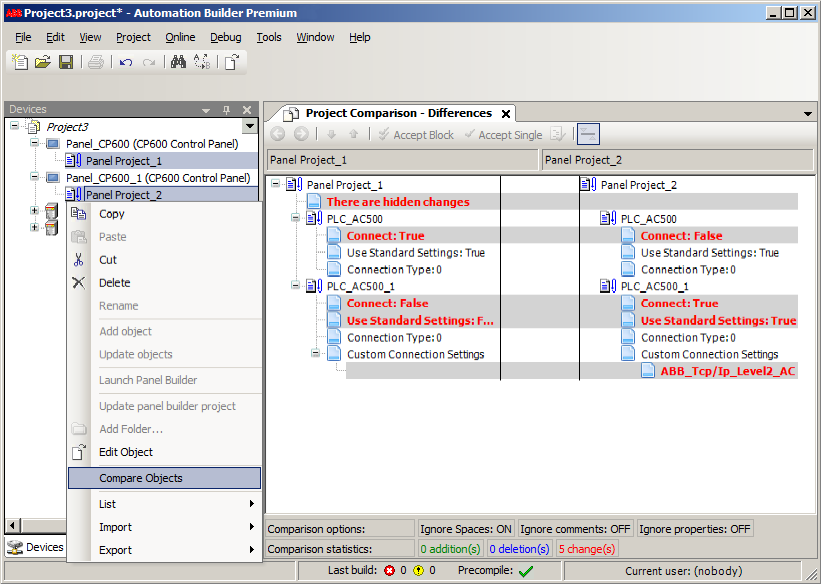
Task: Collapse Panel Project_1 in the comparison tree
Action: coord(275,184)
